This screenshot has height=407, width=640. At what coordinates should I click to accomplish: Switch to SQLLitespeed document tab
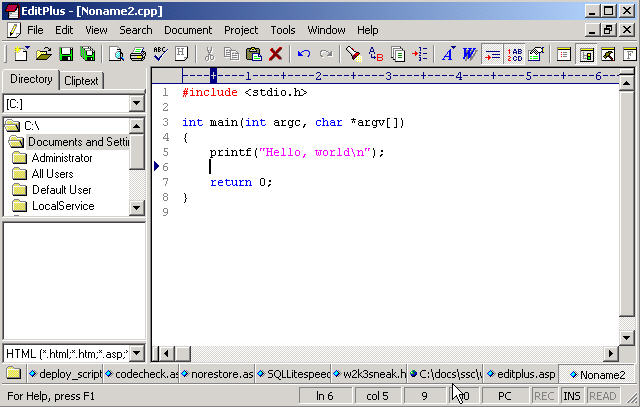point(293,374)
